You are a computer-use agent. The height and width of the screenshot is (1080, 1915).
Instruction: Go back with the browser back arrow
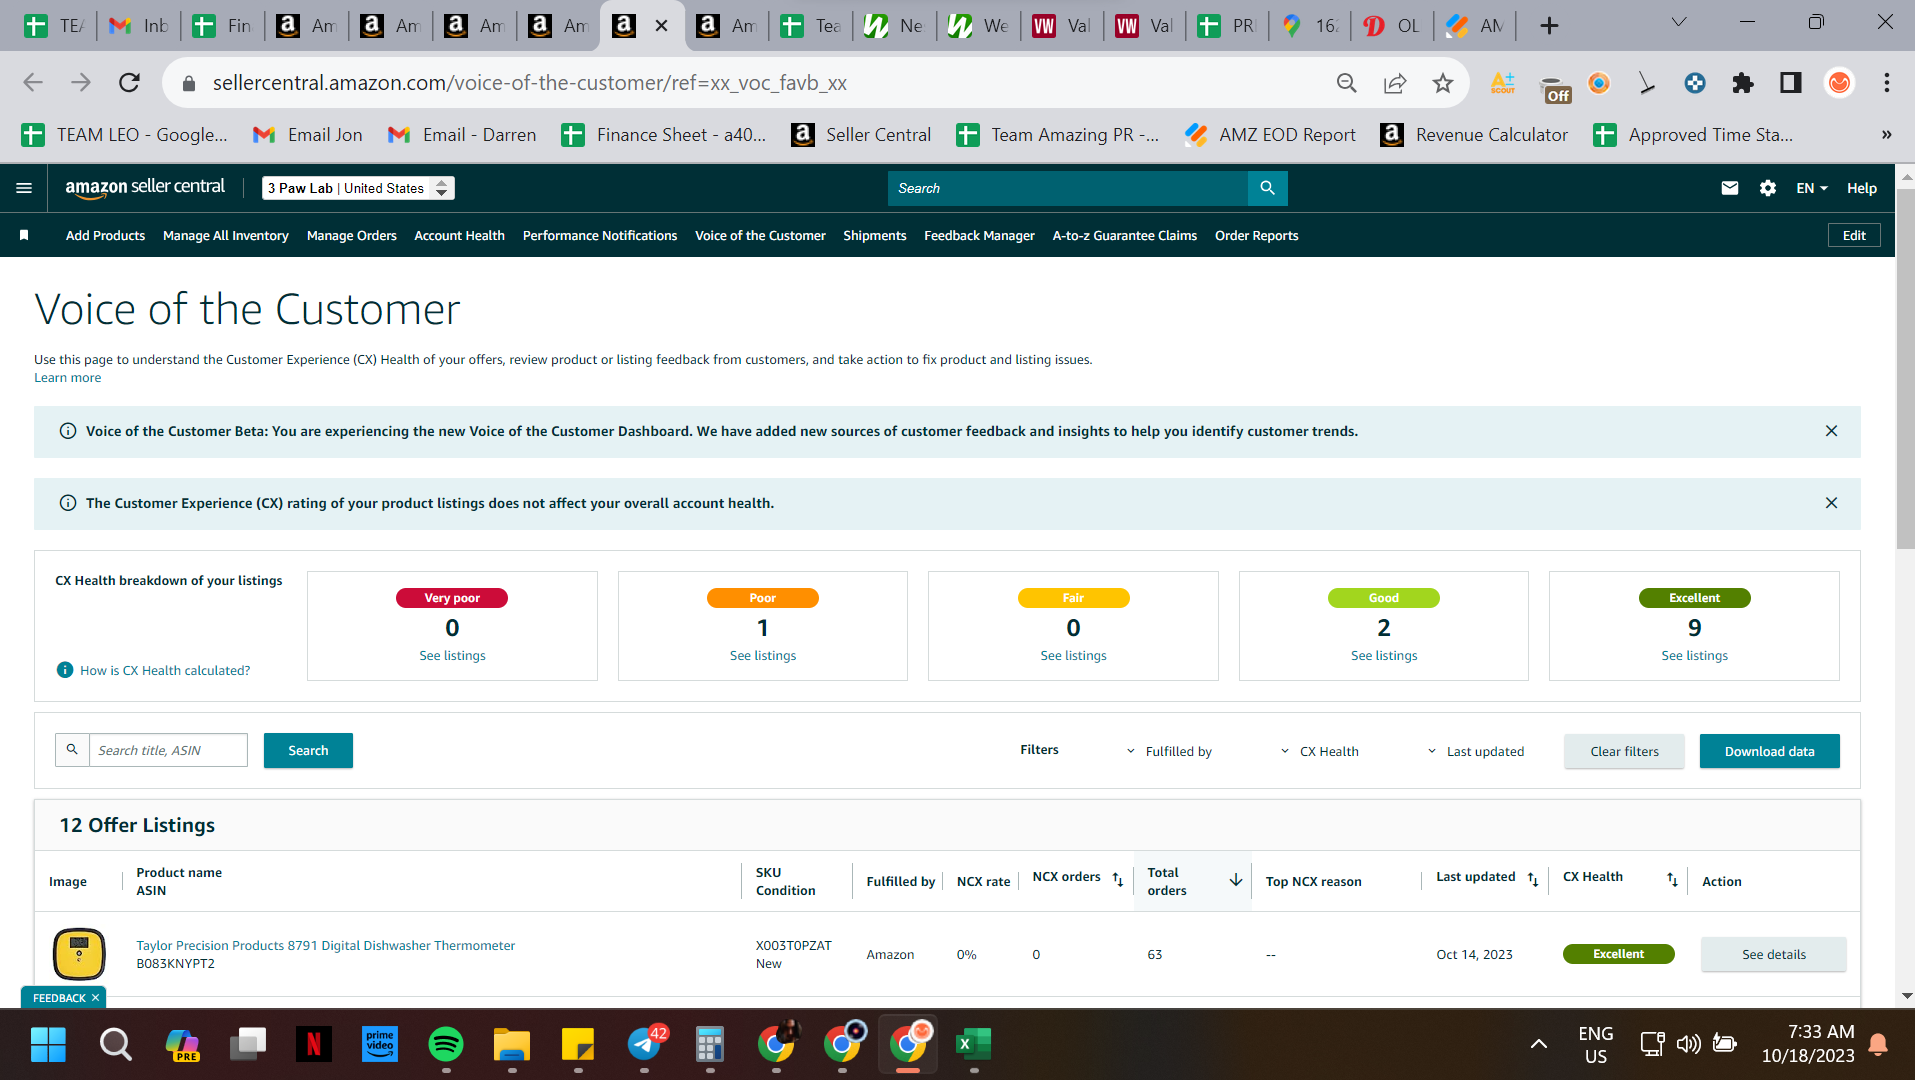point(33,83)
